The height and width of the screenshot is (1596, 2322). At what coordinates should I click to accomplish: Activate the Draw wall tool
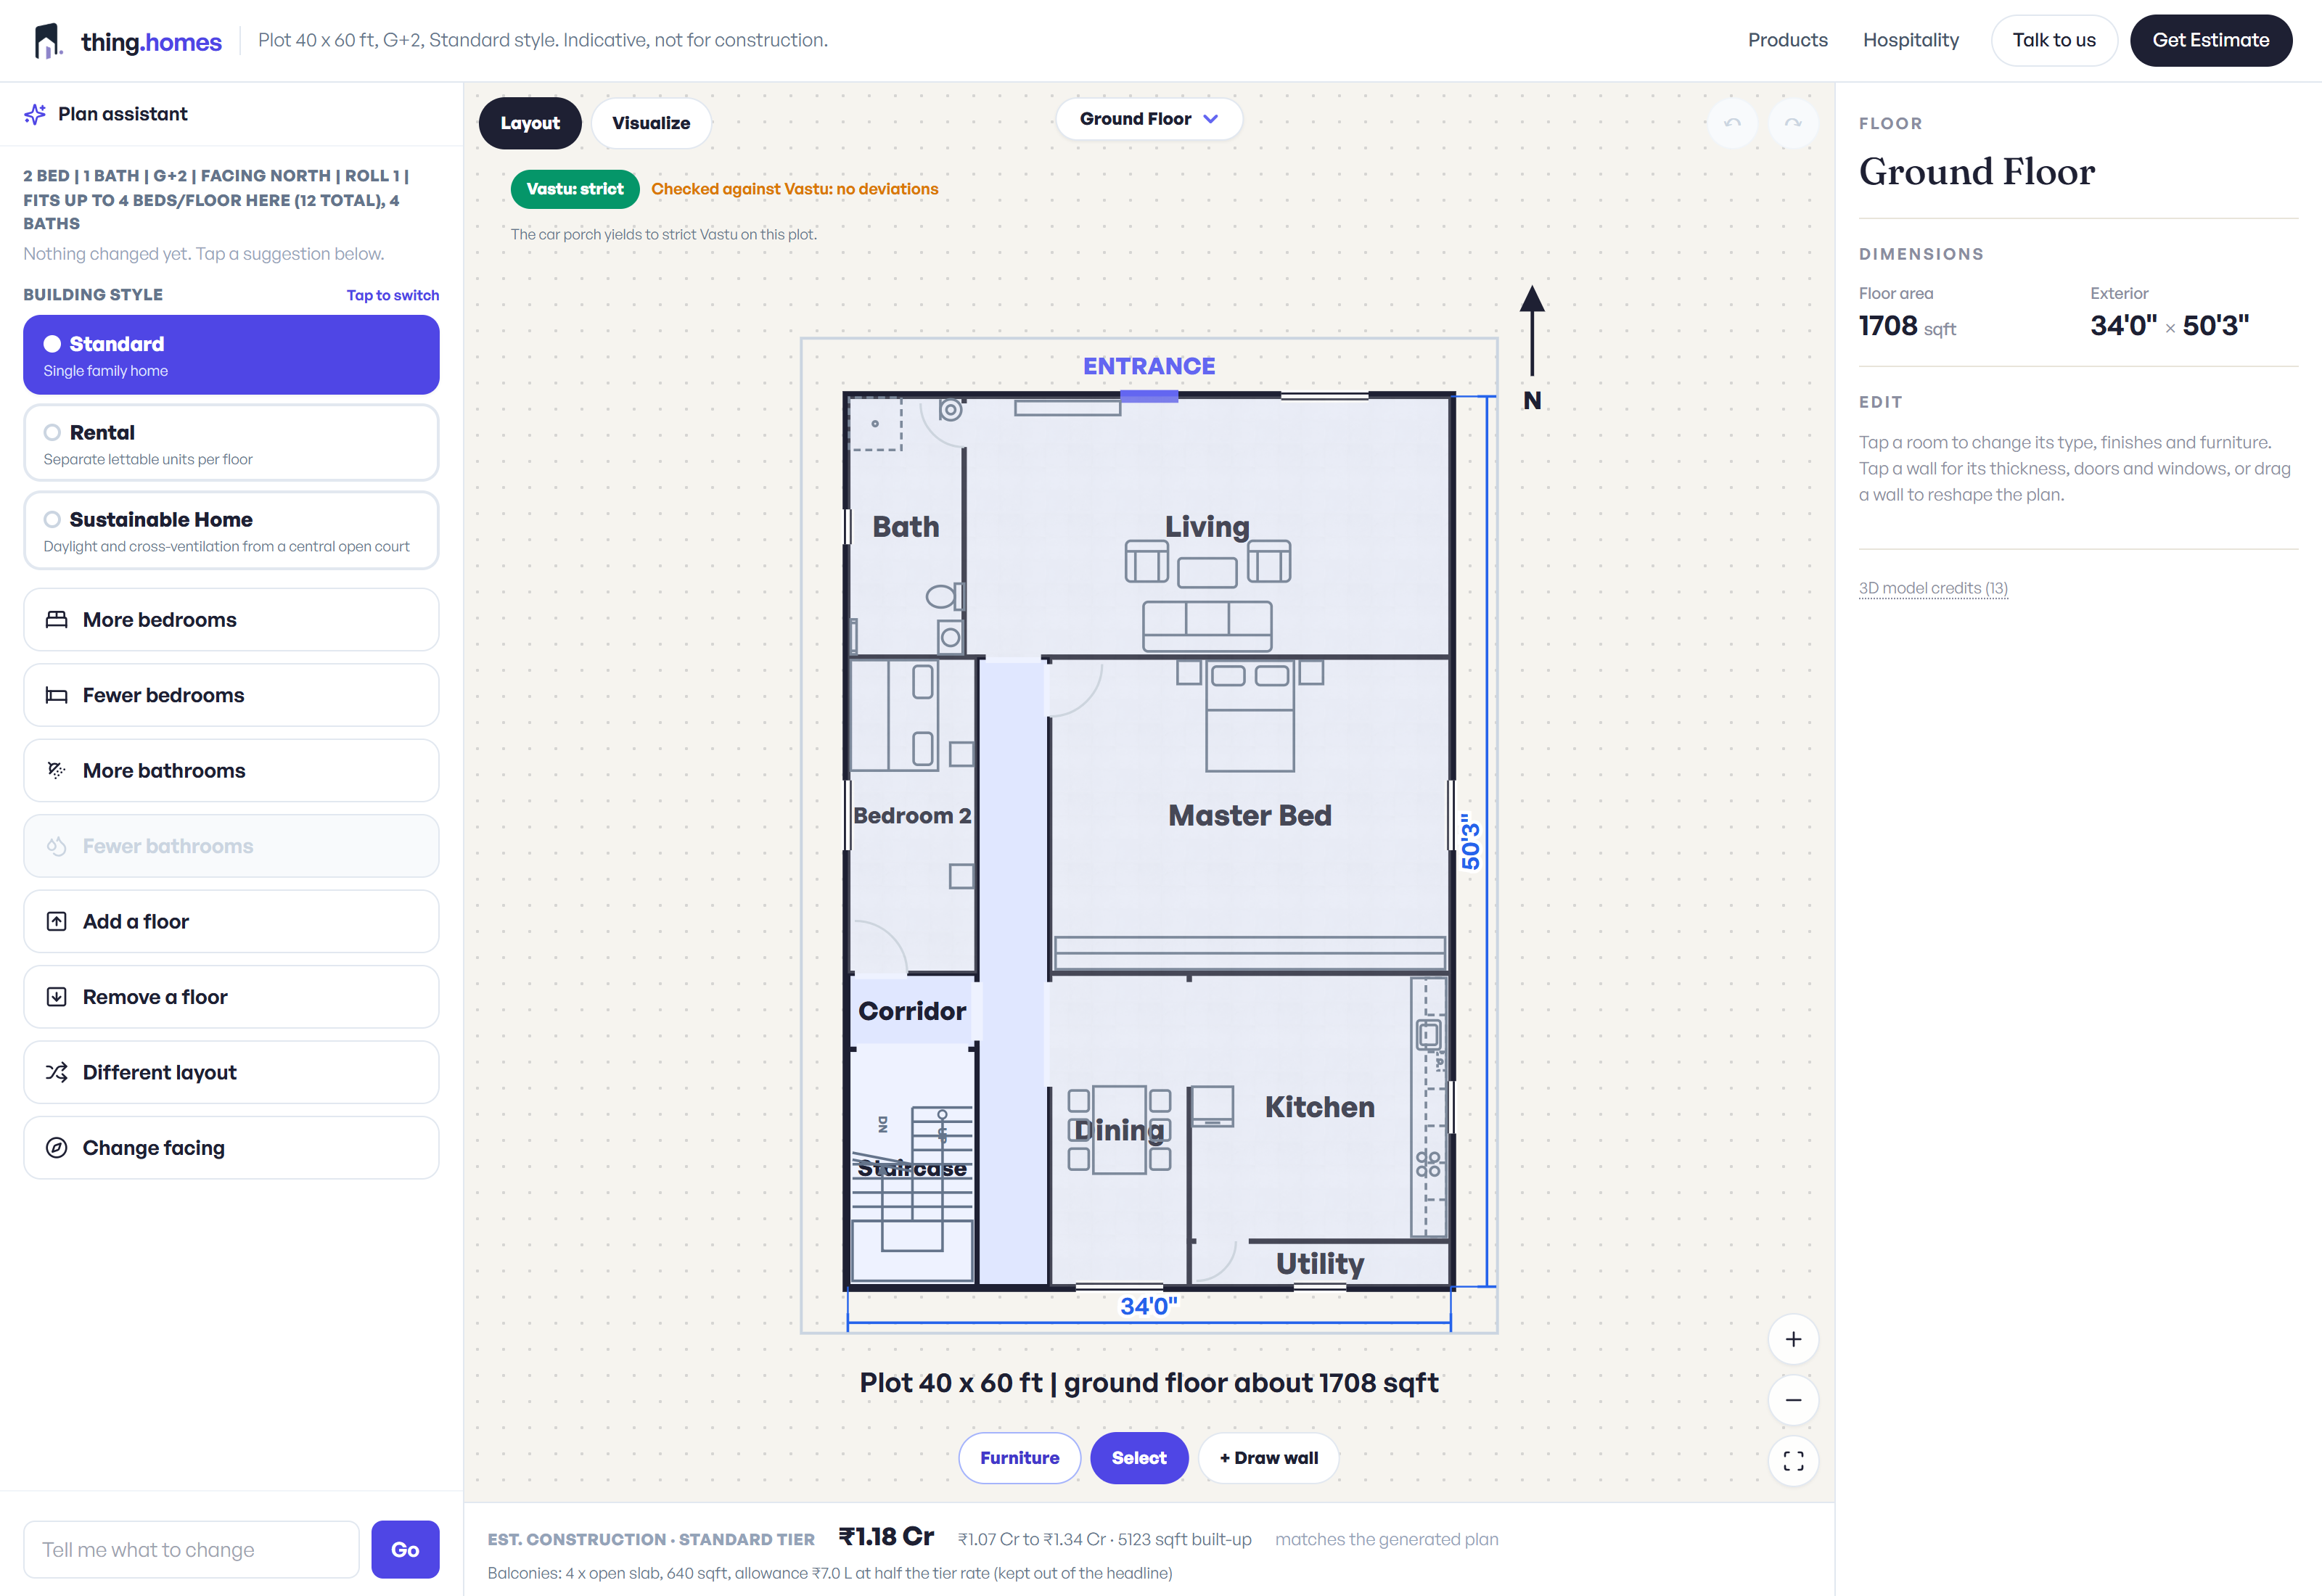point(1268,1458)
